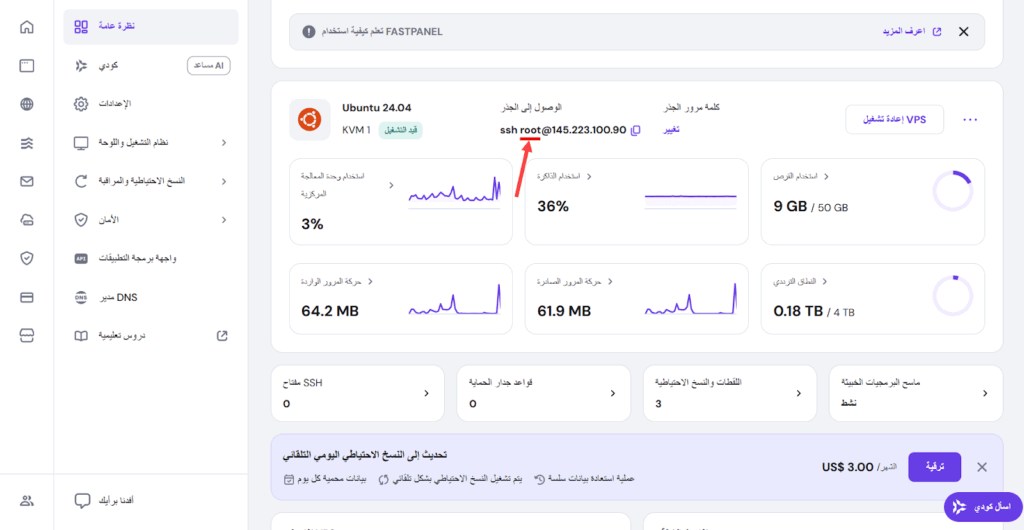Click the home icon in left rail
This screenshot has width=1024, height=530.
pyautogui.click(x=27, y=27)
